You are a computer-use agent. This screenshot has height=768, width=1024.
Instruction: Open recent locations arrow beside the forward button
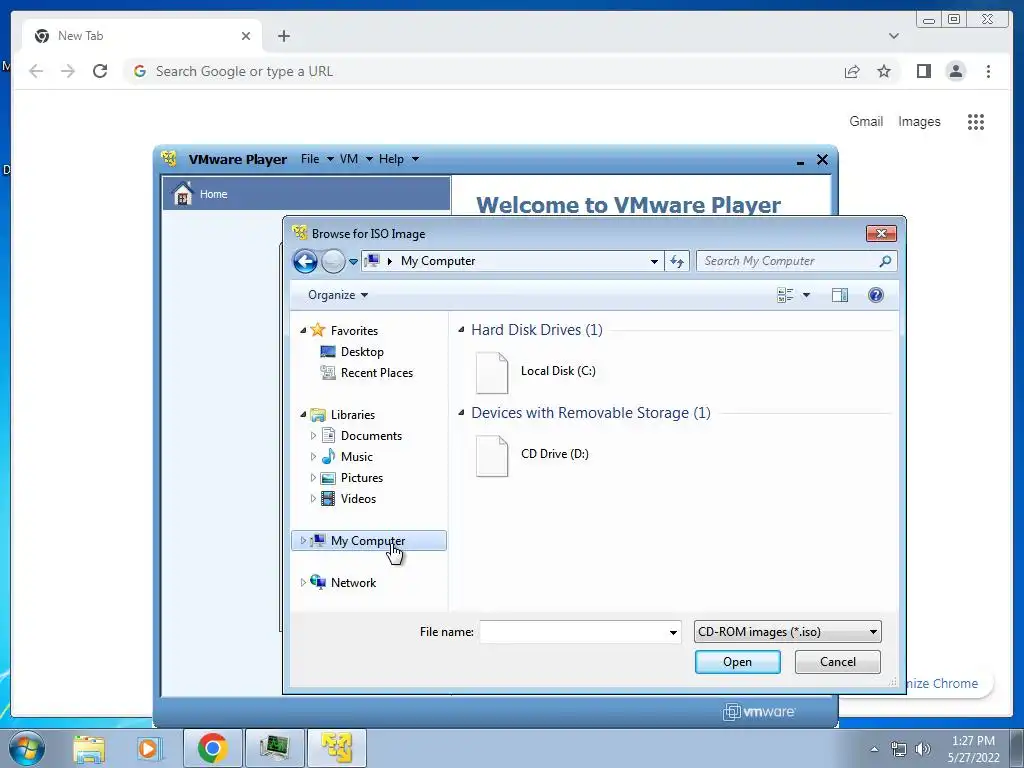coord(353,262)
